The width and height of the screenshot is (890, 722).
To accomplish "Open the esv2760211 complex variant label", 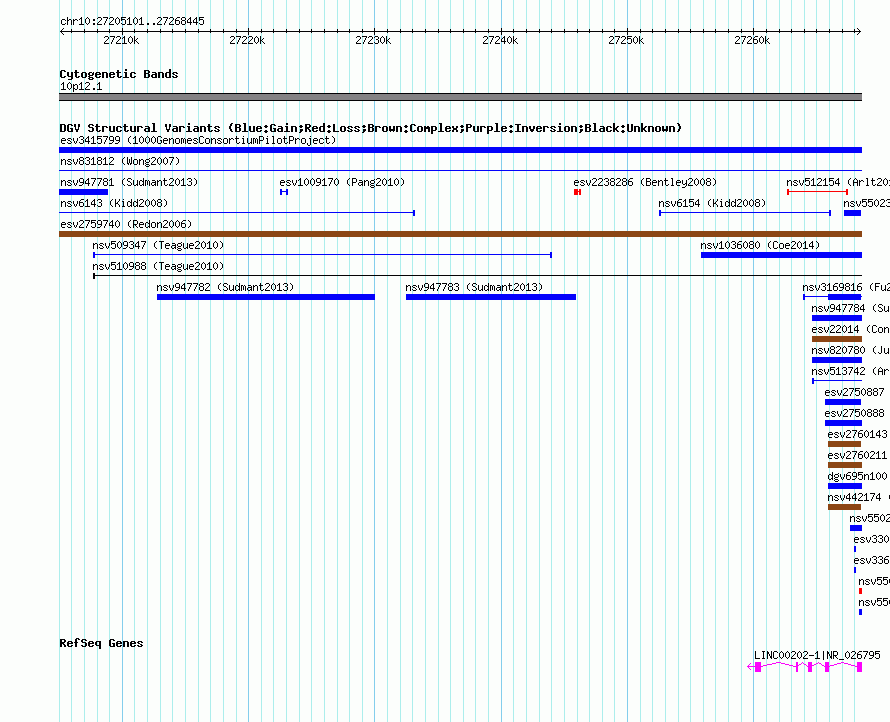I will (x=857, y=455).
